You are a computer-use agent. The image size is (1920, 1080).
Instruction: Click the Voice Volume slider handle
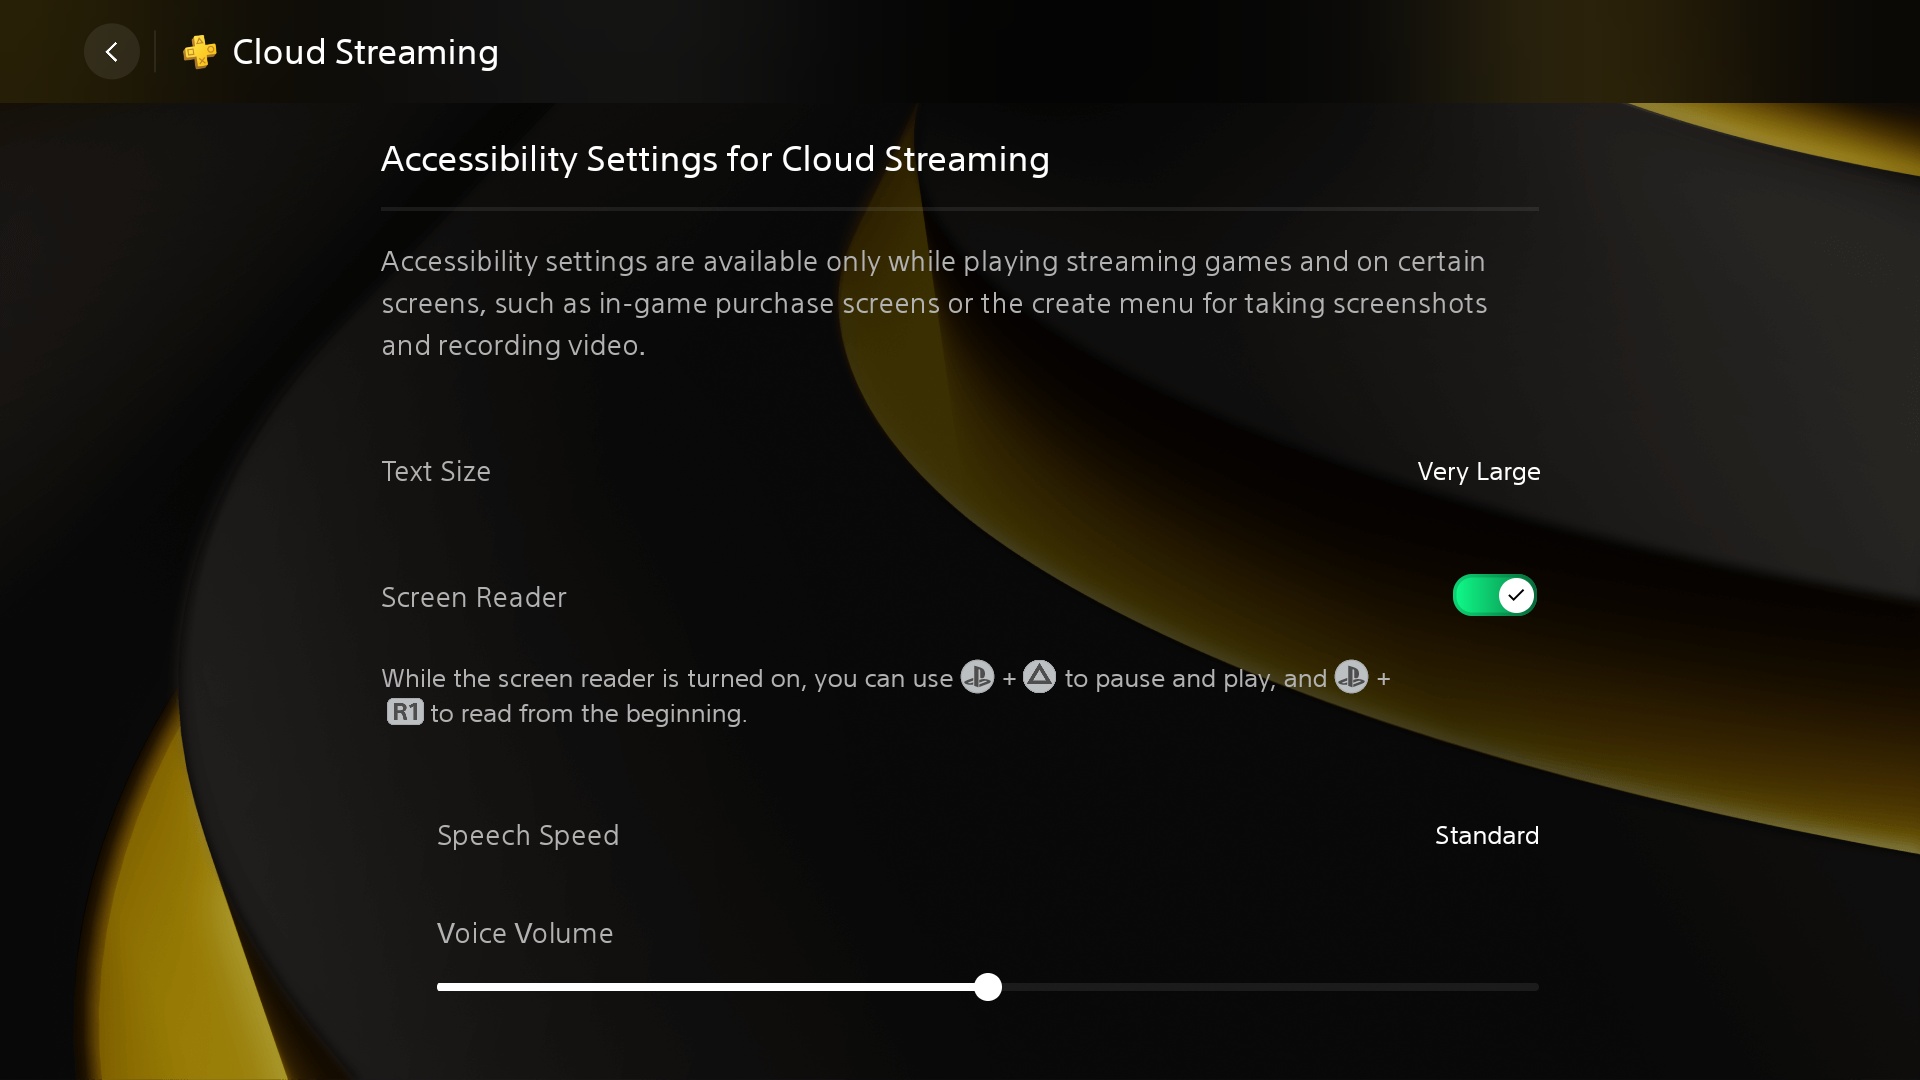click(x=988, y=987)
